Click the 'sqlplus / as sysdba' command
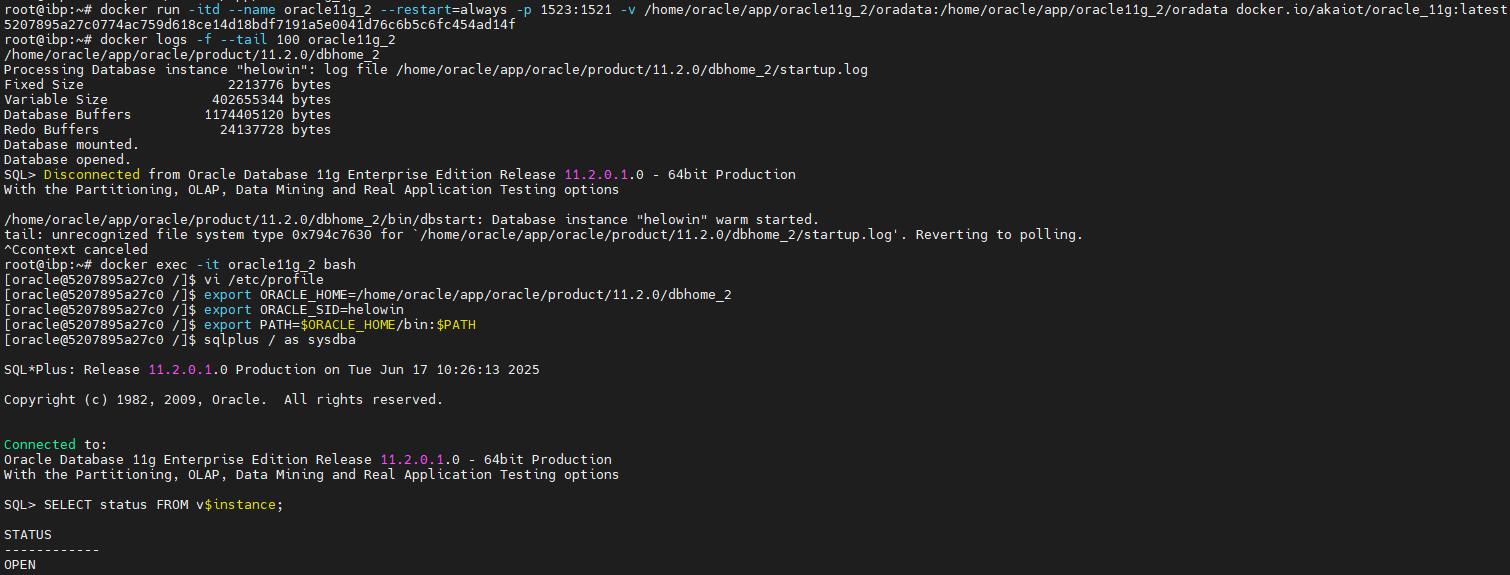 280,340
